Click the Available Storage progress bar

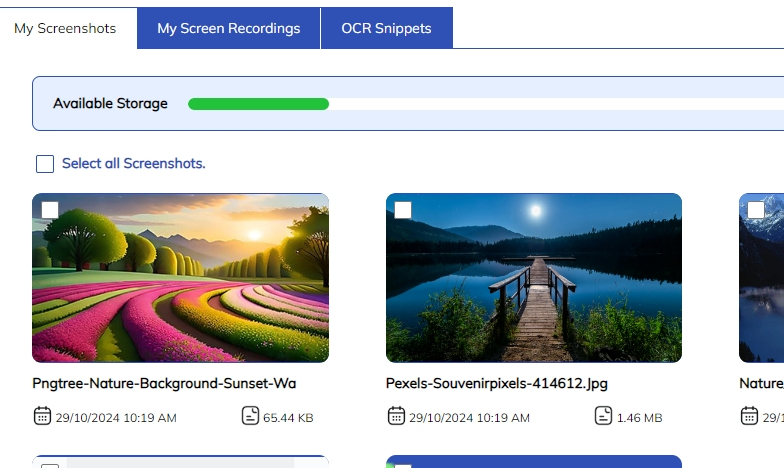(486, 104)
